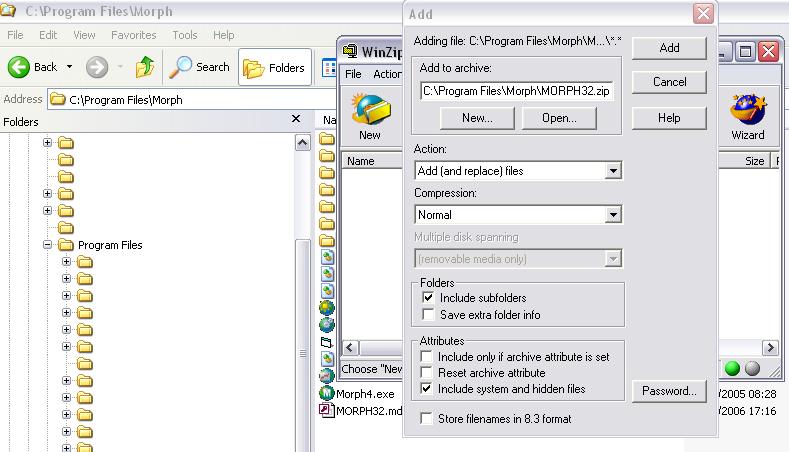Enable Save extra folder info
This screenshot has width=789, height=452.
click(x=428, y=314)
